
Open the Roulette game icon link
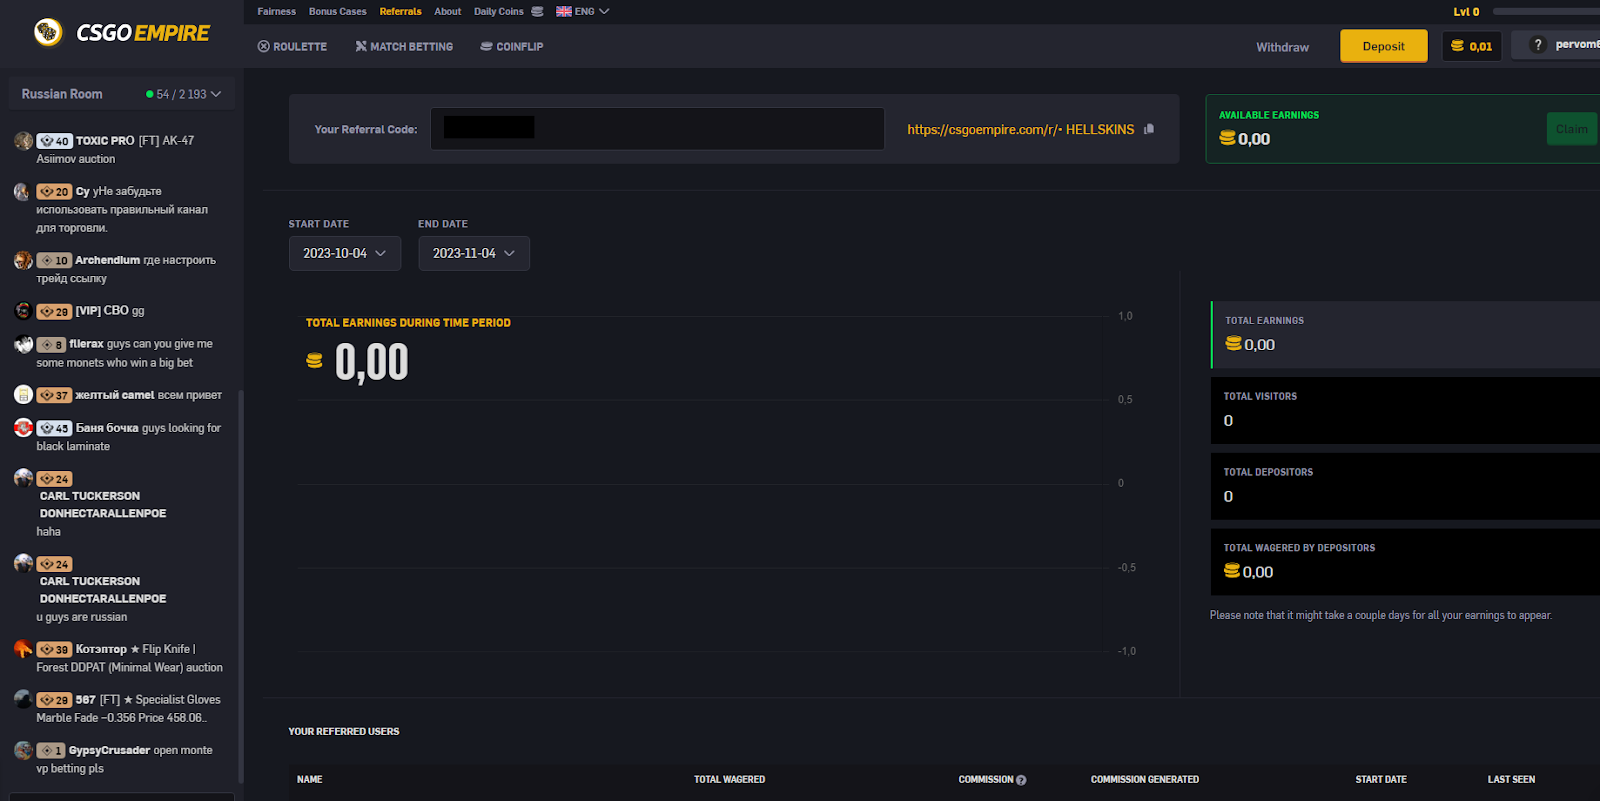pos(264,47)
